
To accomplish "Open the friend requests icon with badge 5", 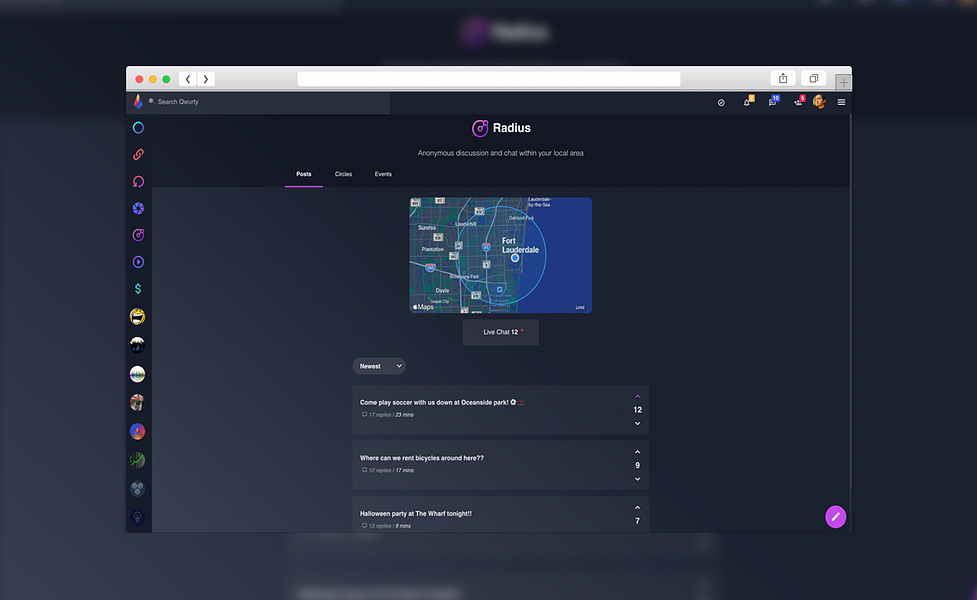I will (799, 102).
